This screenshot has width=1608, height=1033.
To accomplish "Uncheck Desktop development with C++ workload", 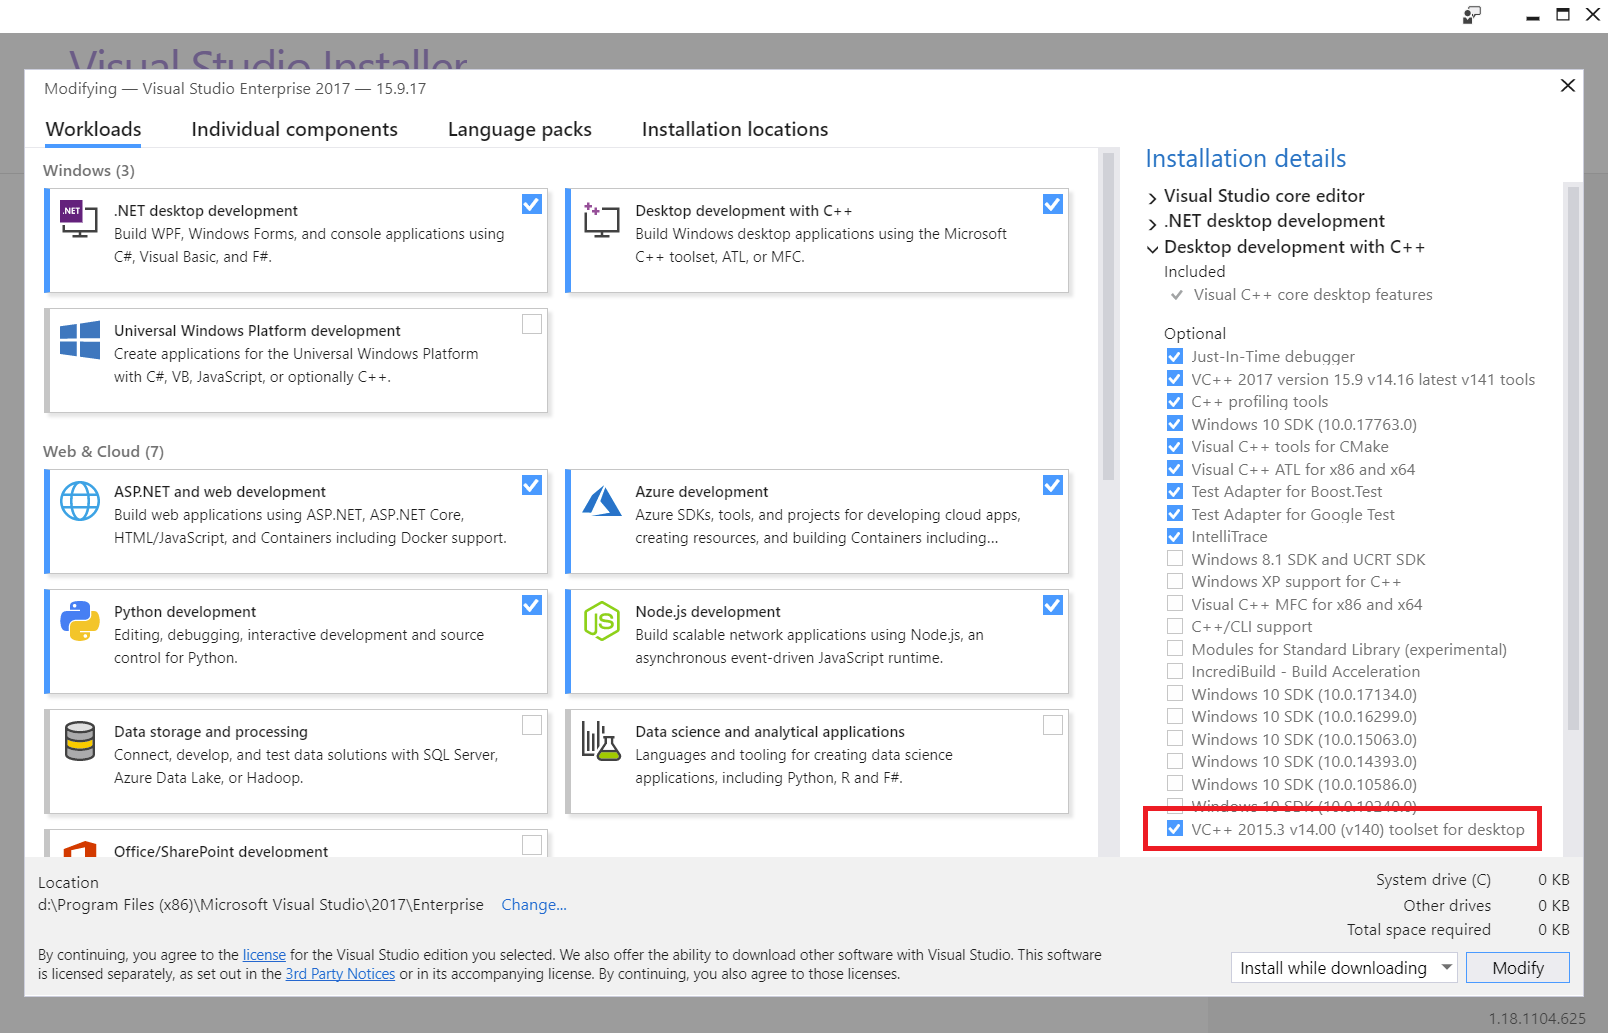I will pos(1053,204).
